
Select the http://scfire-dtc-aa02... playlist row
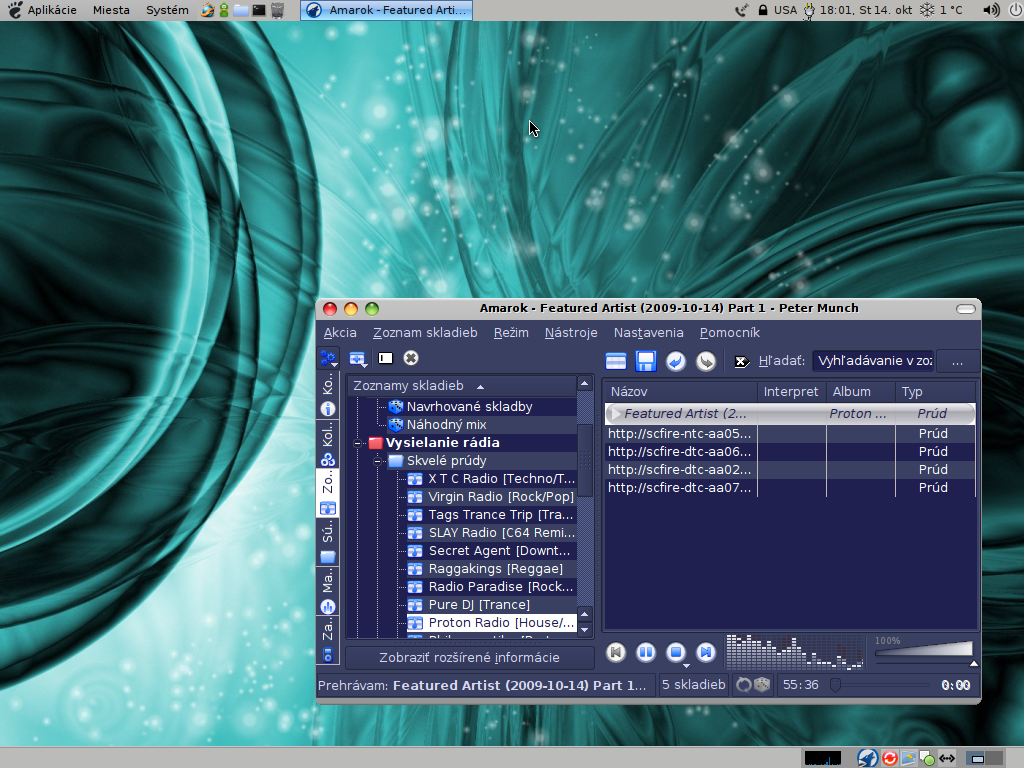point(790,470)
